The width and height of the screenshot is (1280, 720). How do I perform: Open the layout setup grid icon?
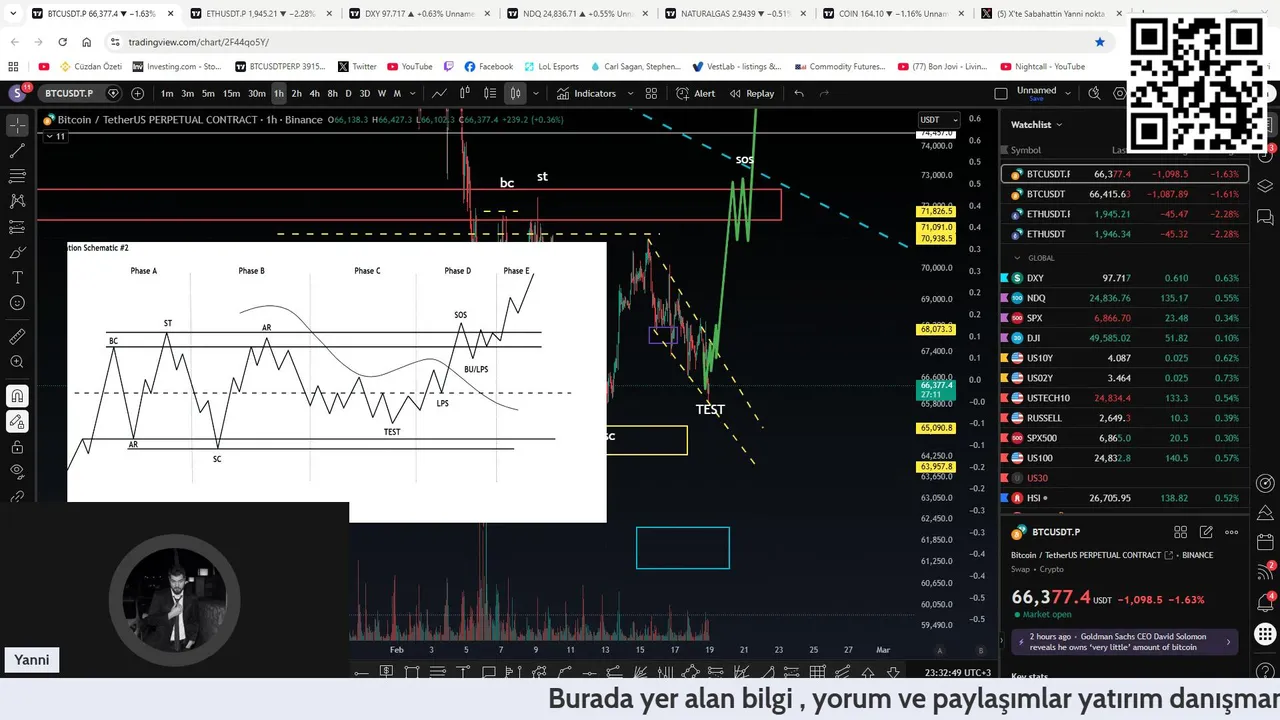click(651, 93)
